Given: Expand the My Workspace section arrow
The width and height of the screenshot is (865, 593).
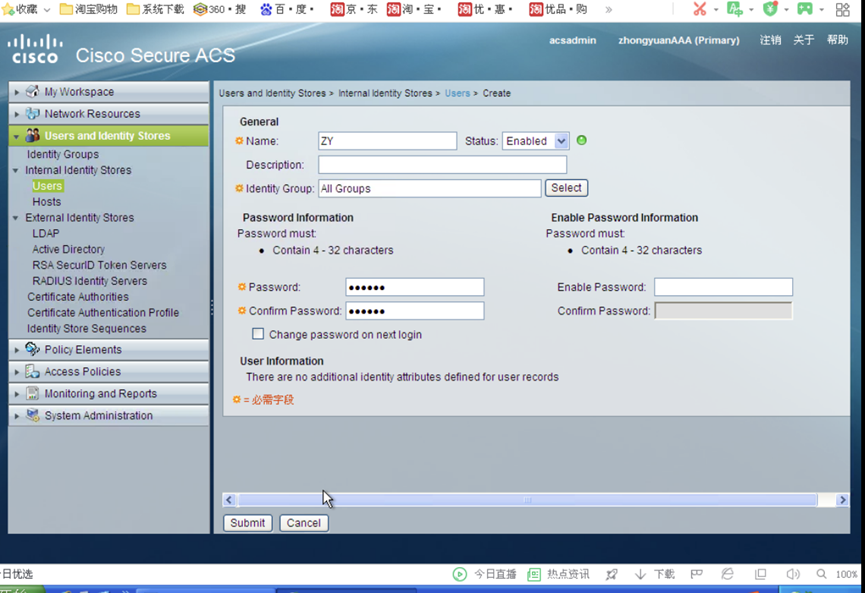Looking at the screenshot, I should [17, 92].
